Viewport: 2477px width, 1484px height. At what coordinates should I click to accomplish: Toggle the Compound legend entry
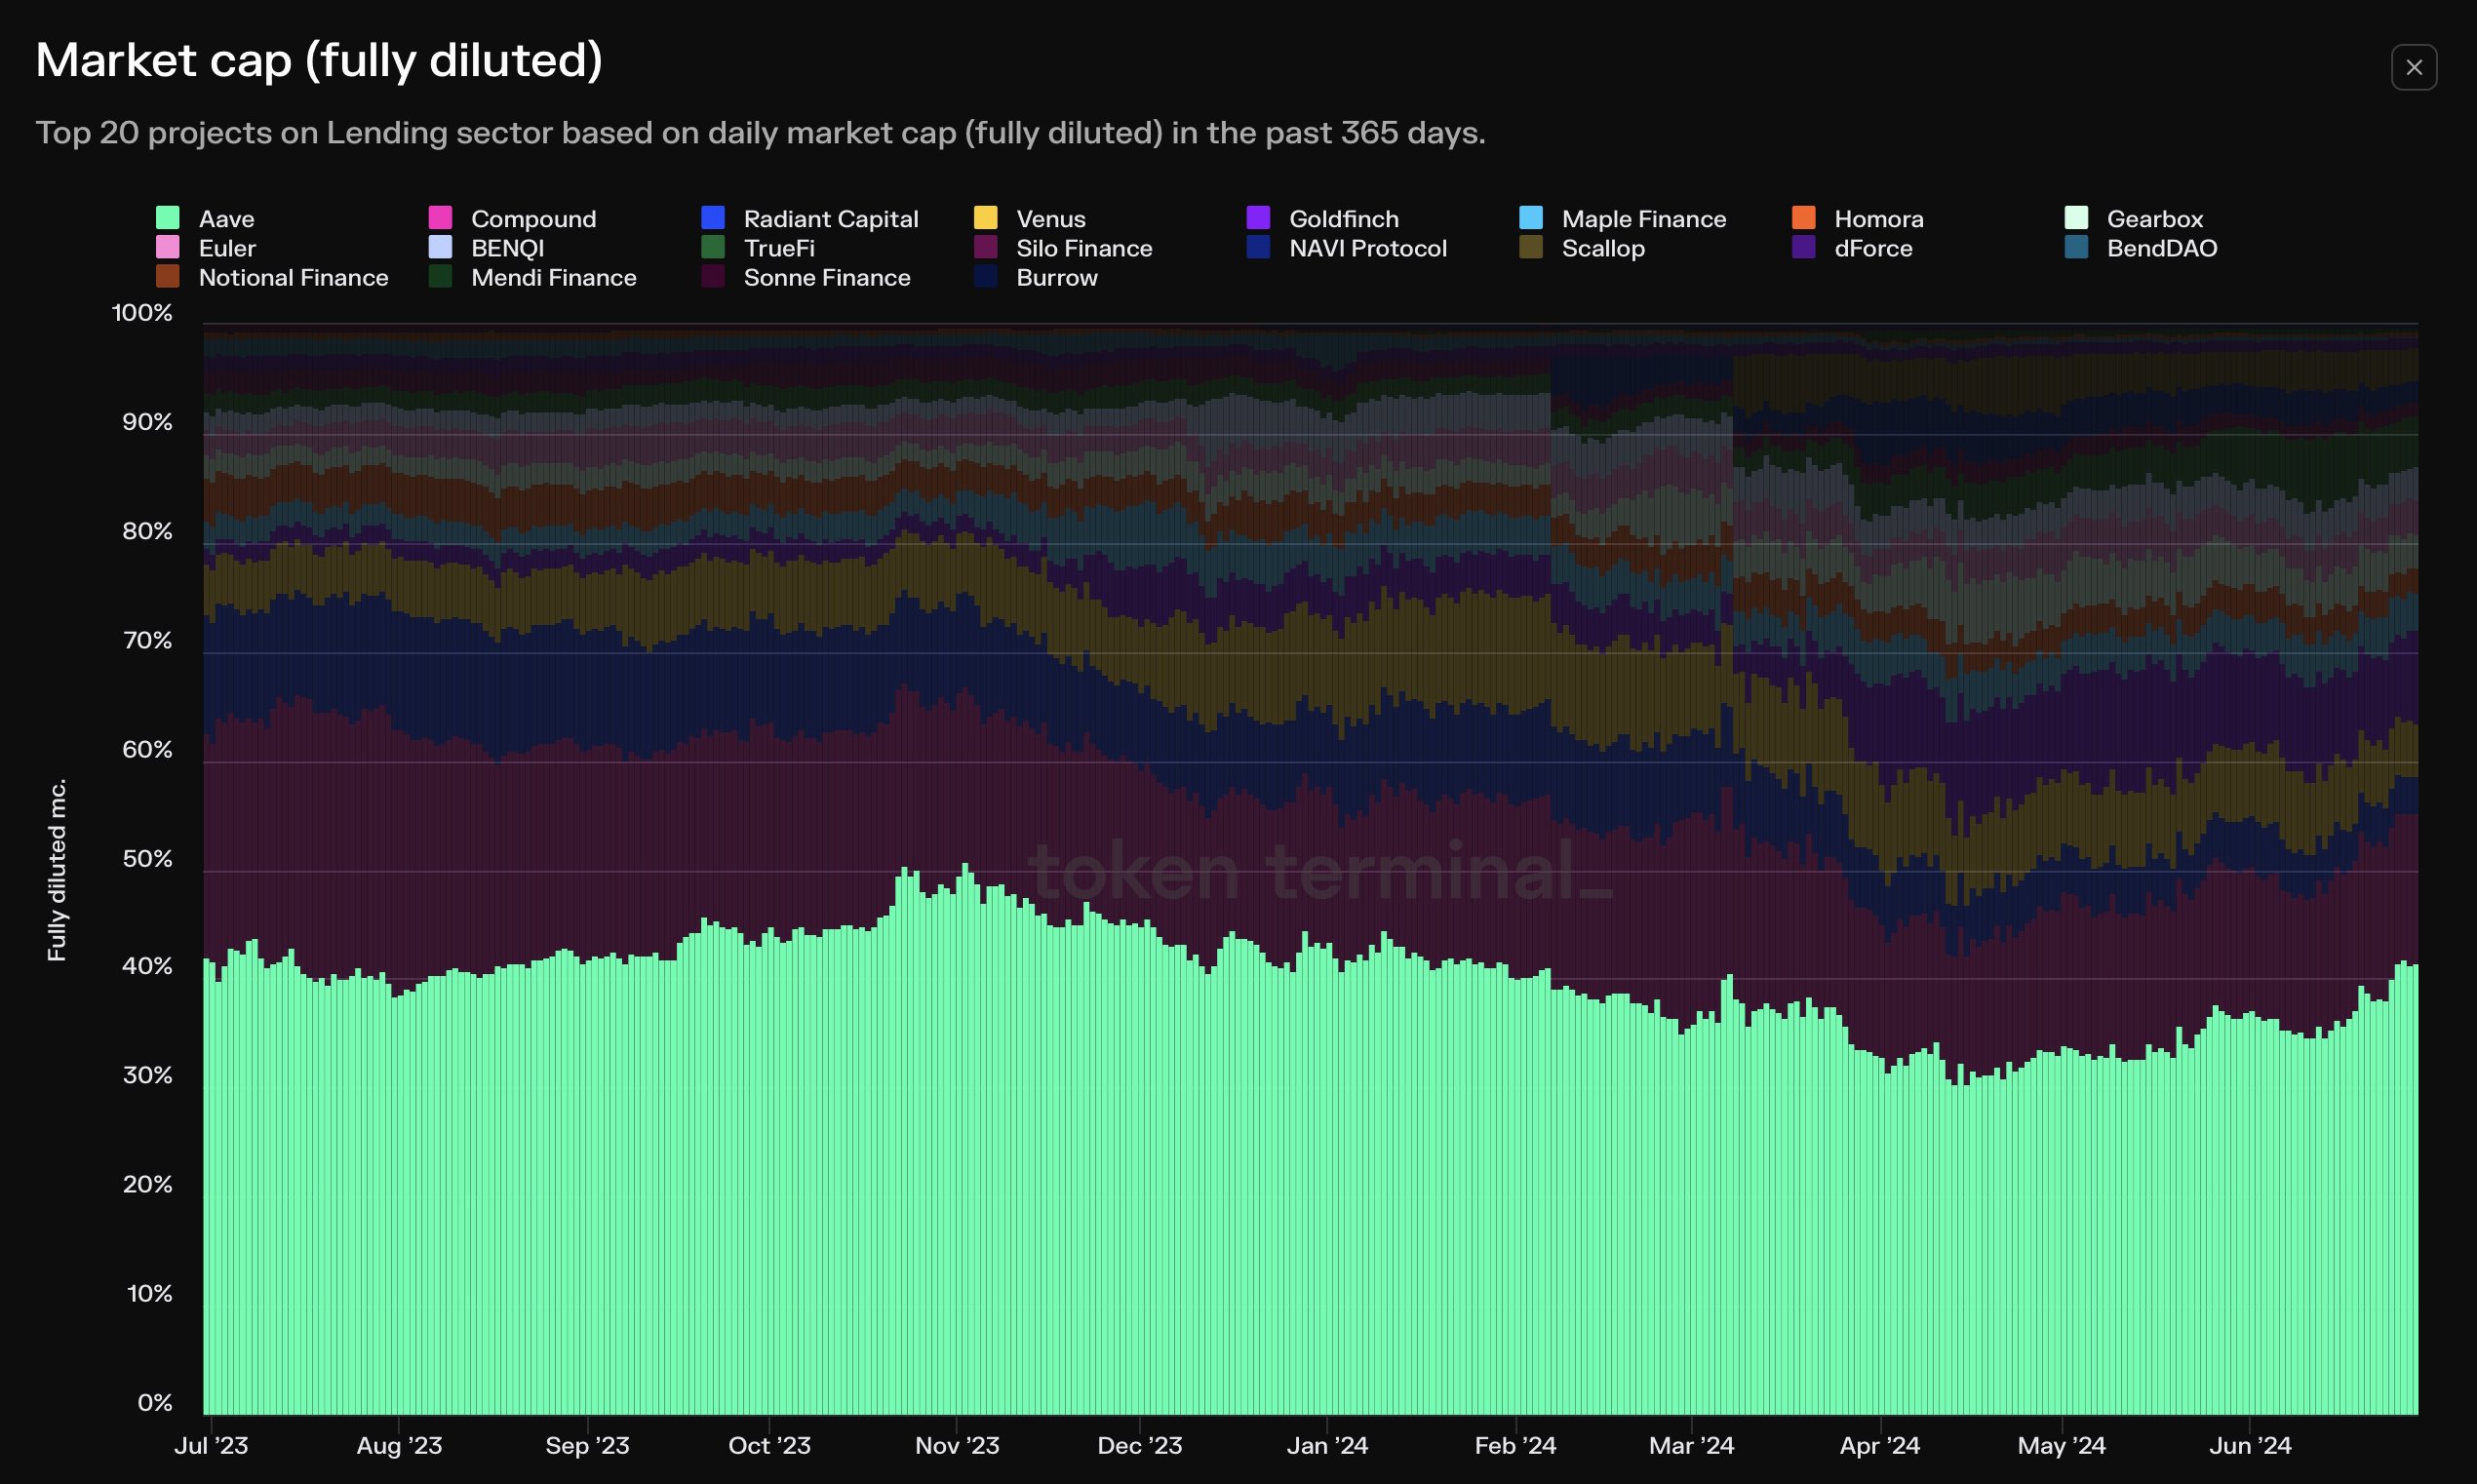512,218
